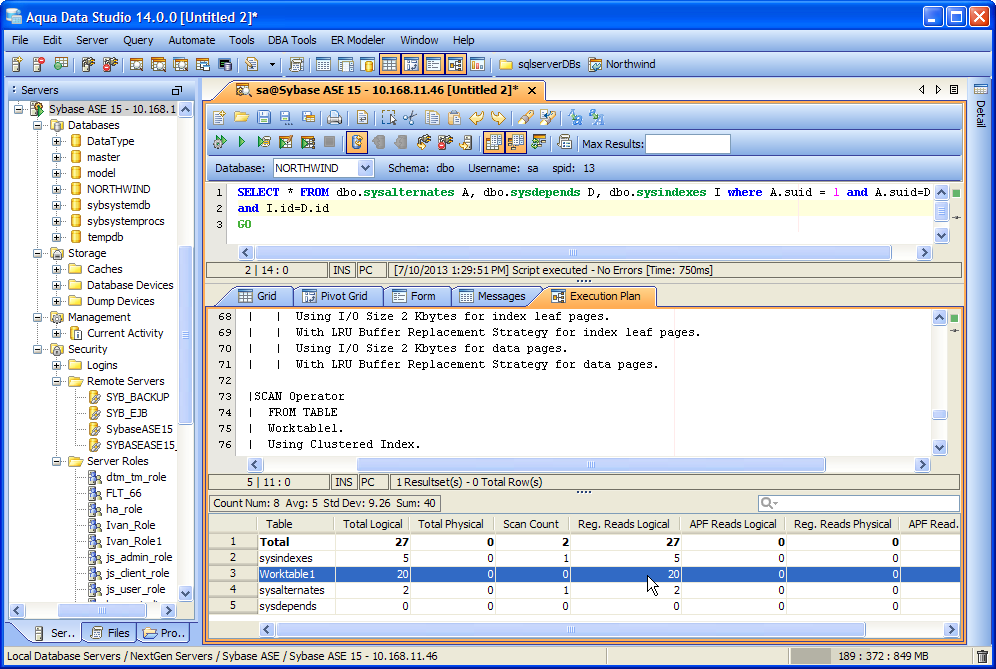Switch to the Messages tab
This screenshot has height=669, width=996.
pos(491,296)
